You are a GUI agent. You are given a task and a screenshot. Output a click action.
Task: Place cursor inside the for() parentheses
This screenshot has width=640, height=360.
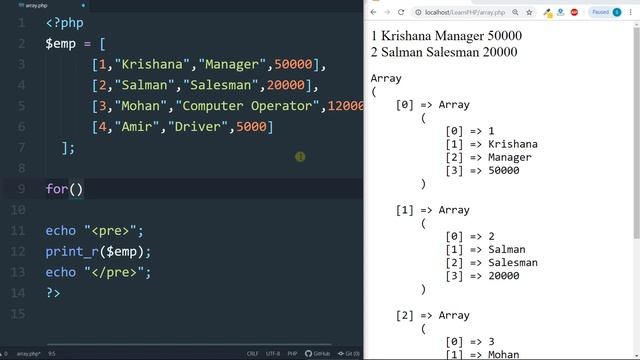[76, 189]
